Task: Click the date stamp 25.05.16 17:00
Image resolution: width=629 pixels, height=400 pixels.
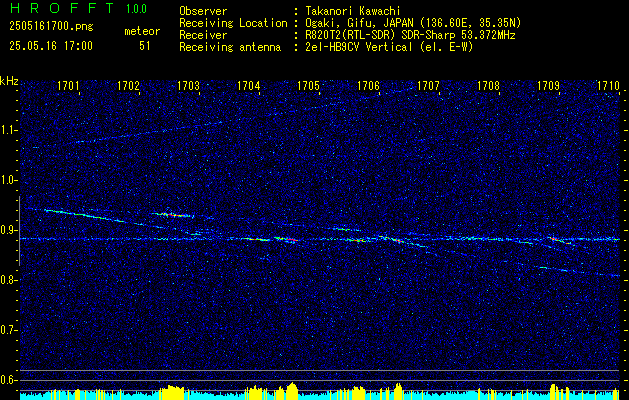Action: click(x=51, y=46)
